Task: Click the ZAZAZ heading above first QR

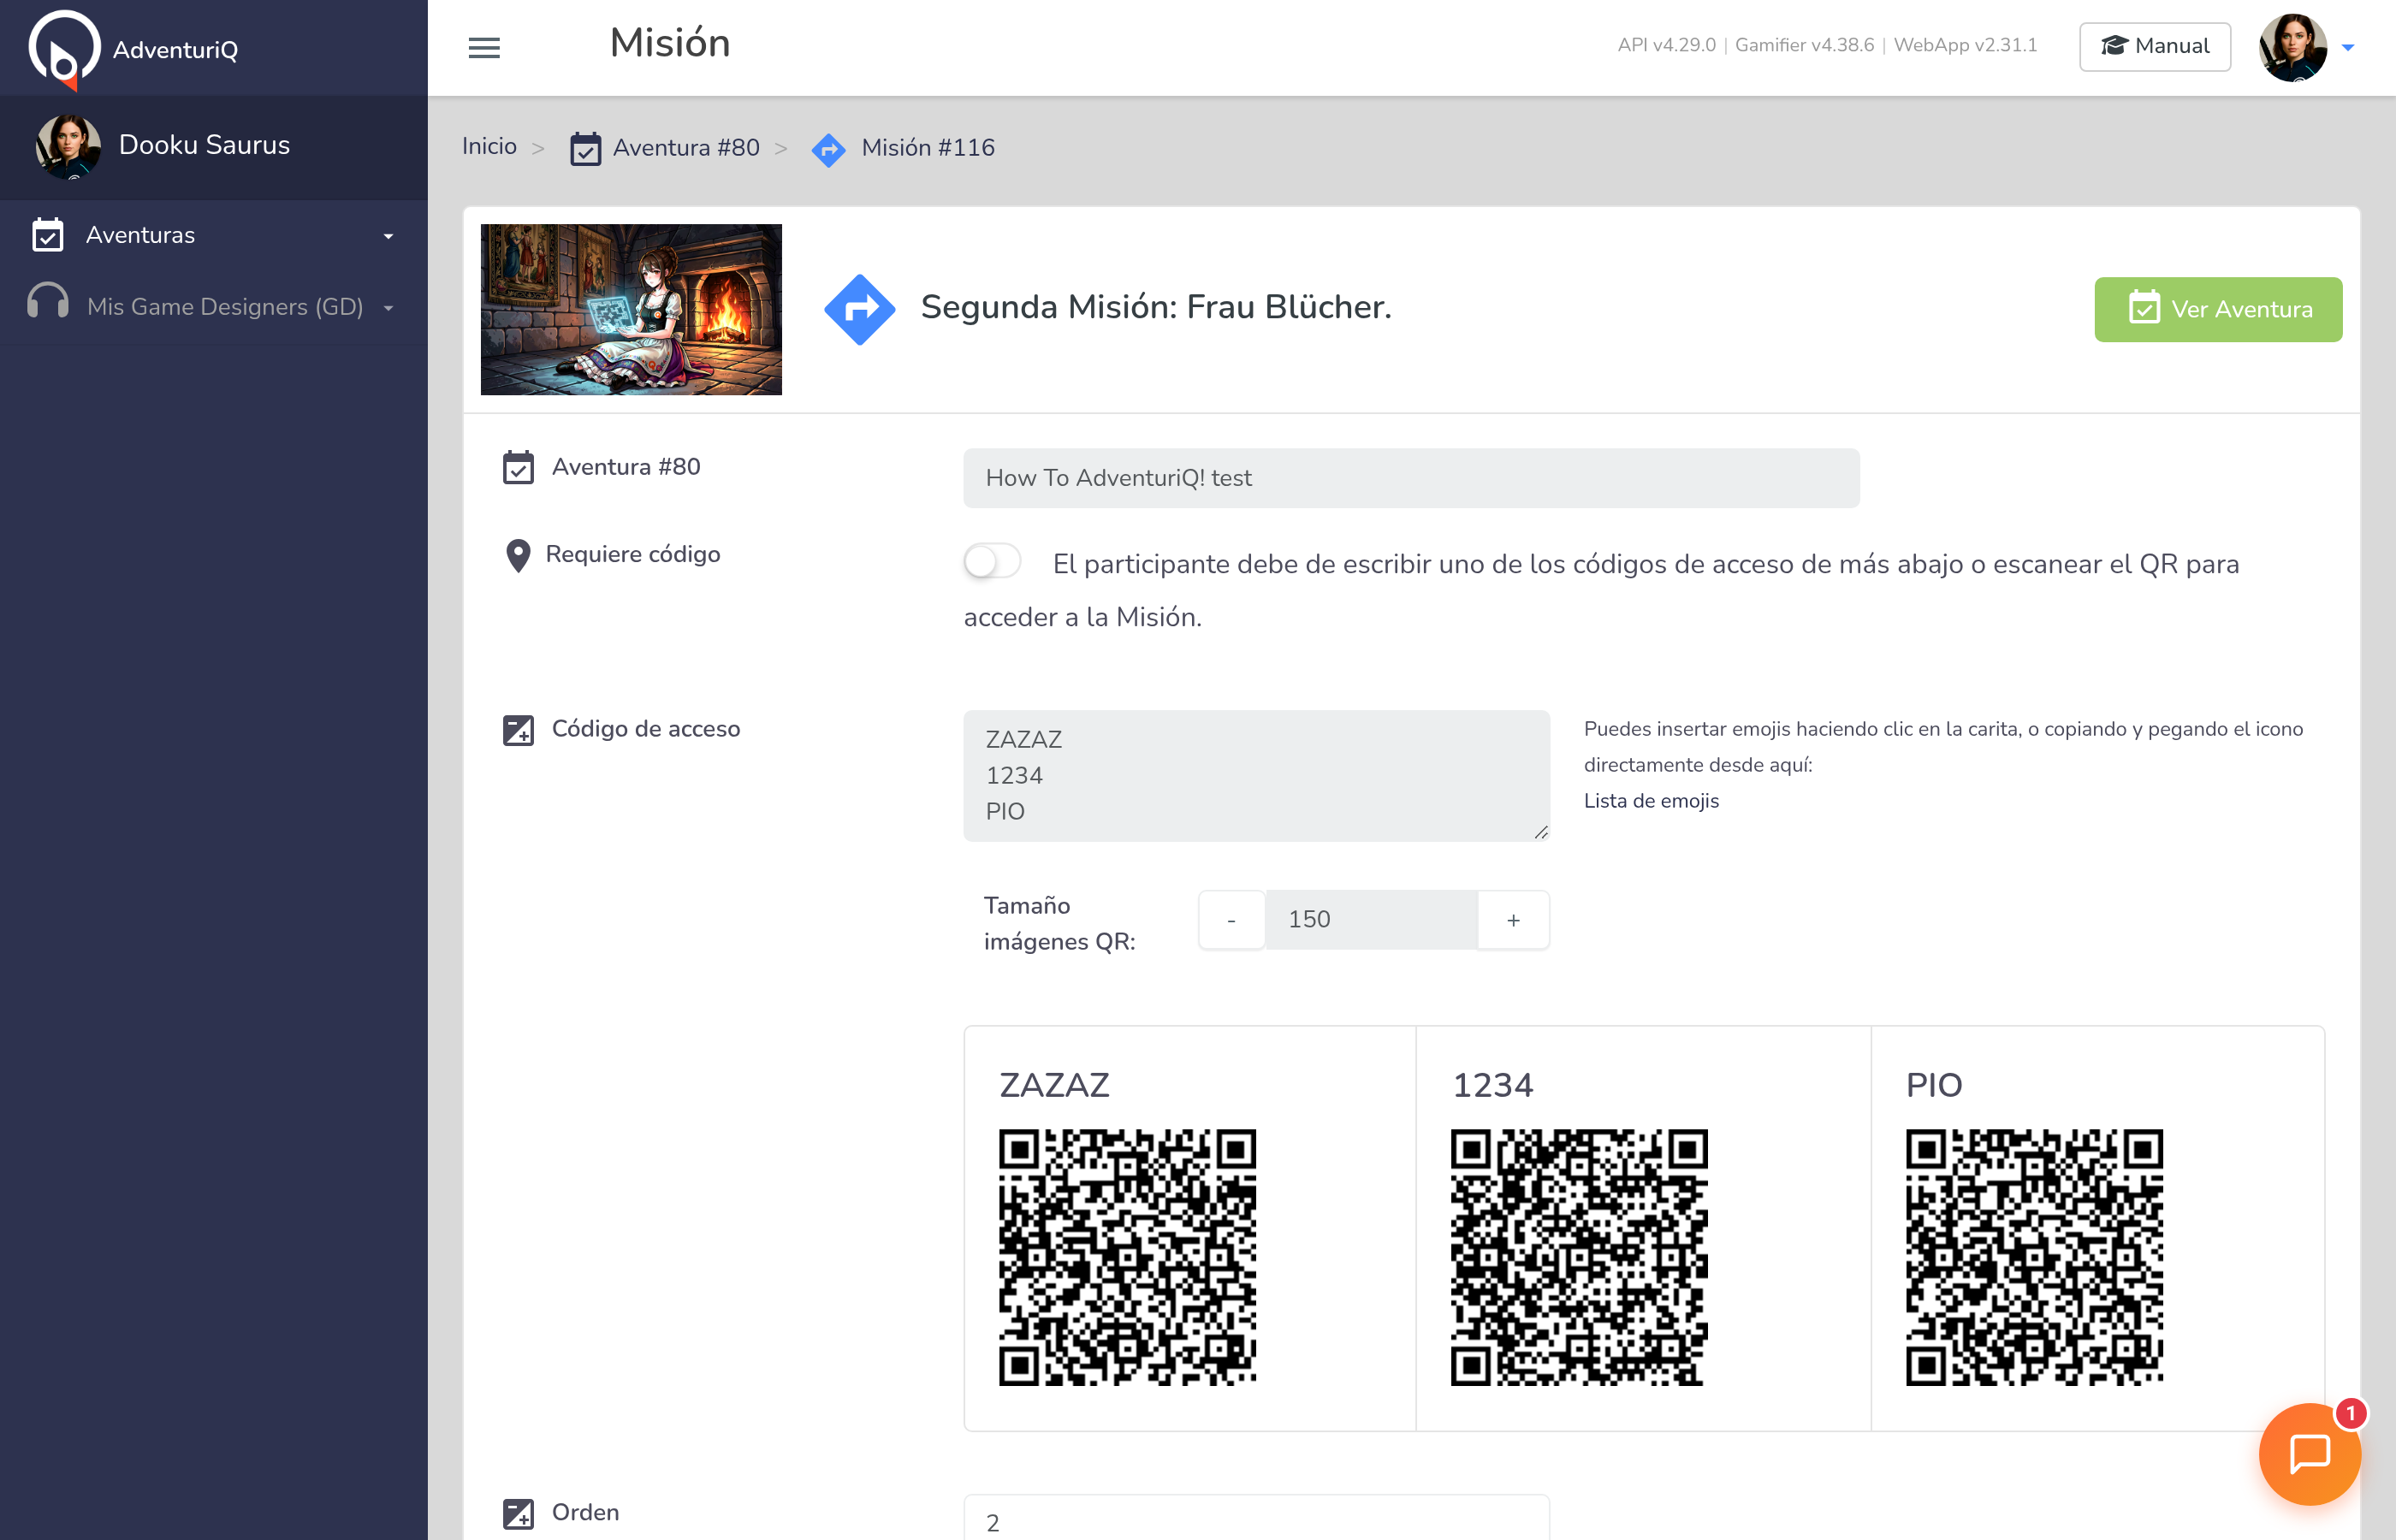Action: [x=1054, y=1086]
